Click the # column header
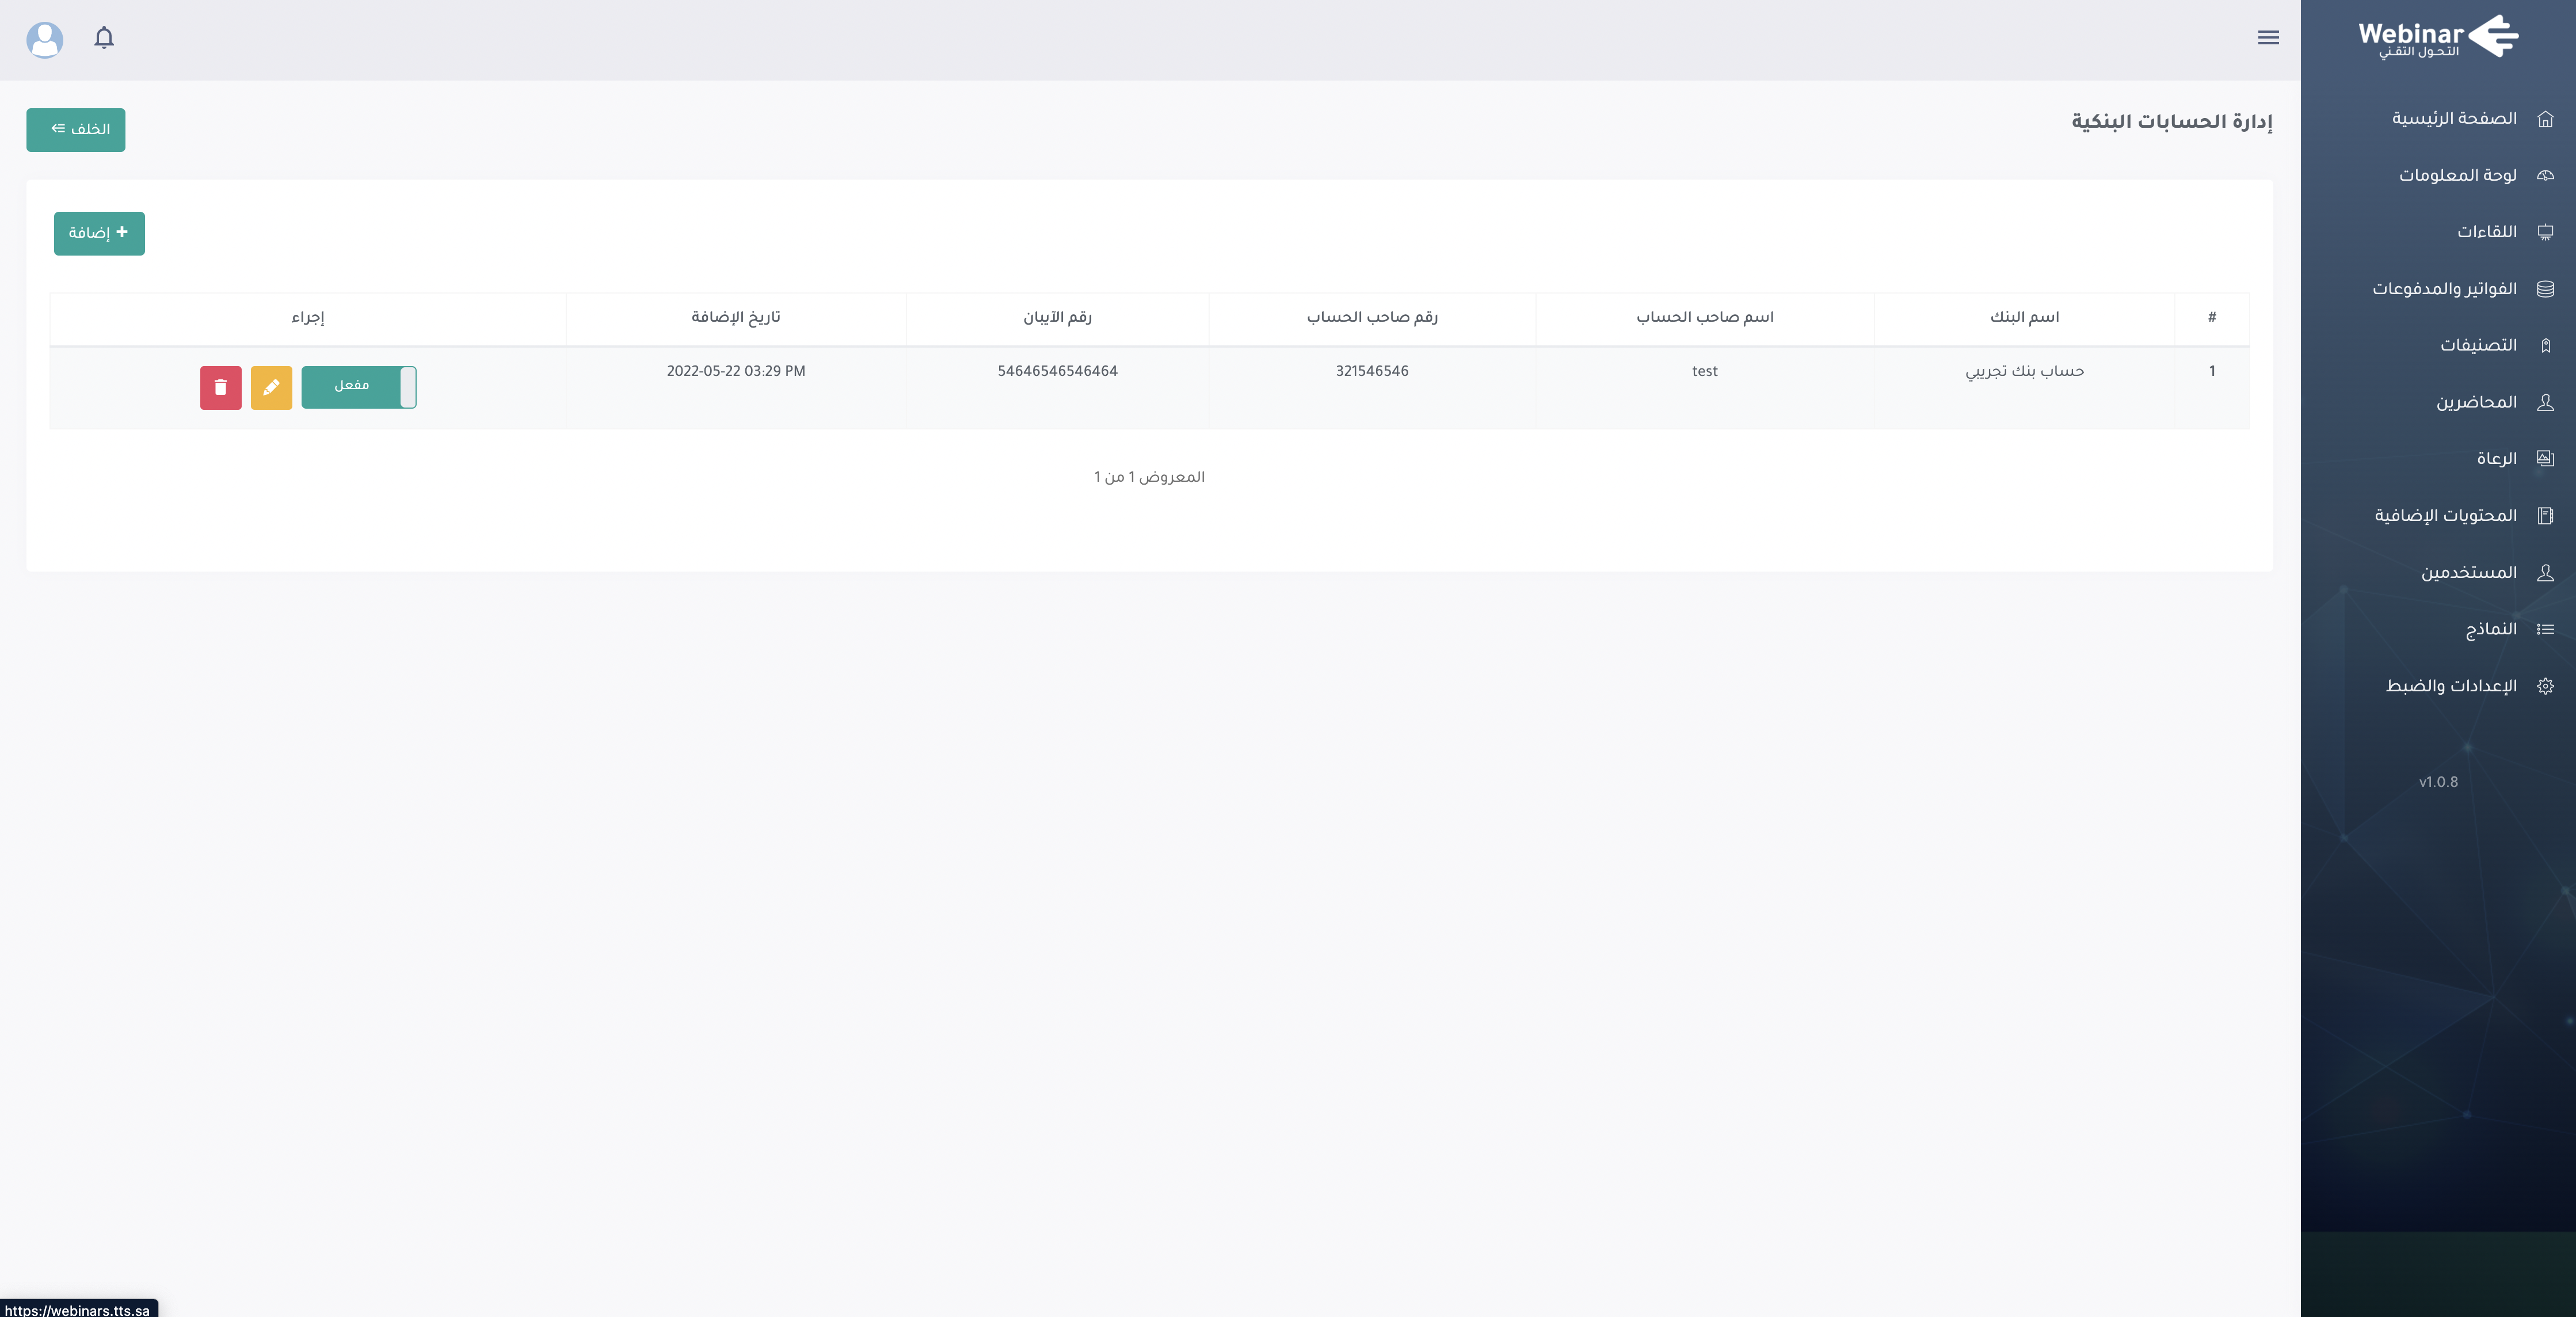This screenshot has width=2576, height=1317. coord(2212,318)
